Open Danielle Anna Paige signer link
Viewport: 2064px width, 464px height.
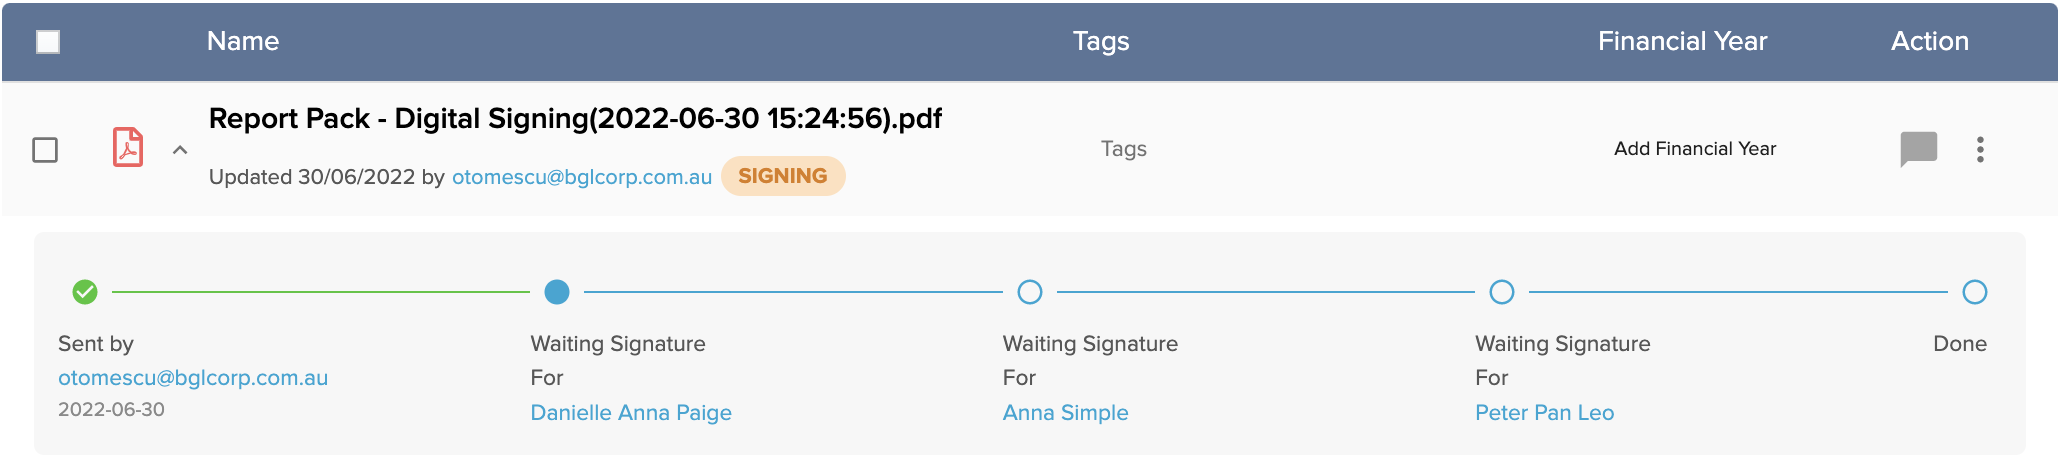[x=631, y=412]
